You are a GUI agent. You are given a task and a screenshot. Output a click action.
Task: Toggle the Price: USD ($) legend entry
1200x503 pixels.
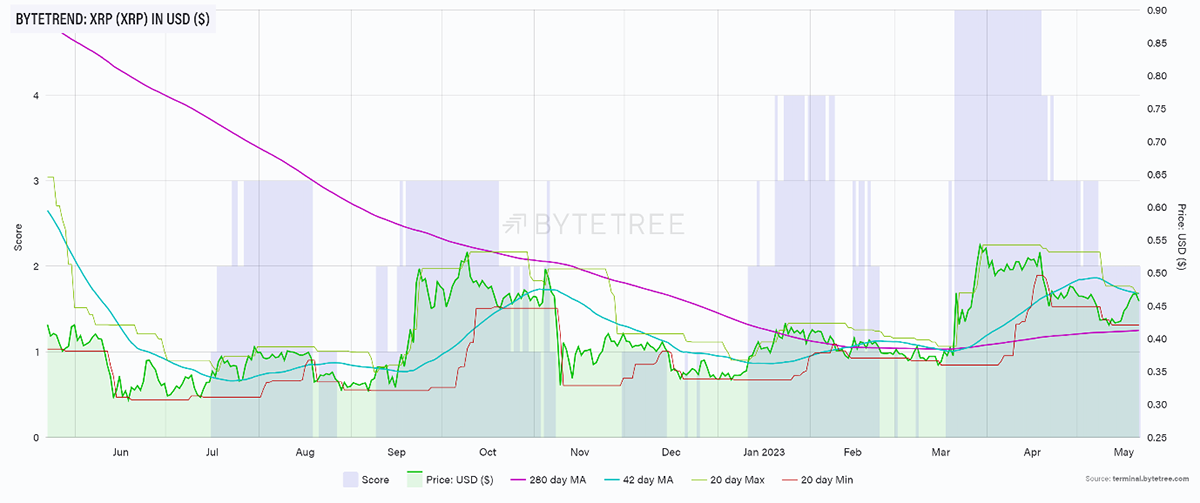(449, 480)
